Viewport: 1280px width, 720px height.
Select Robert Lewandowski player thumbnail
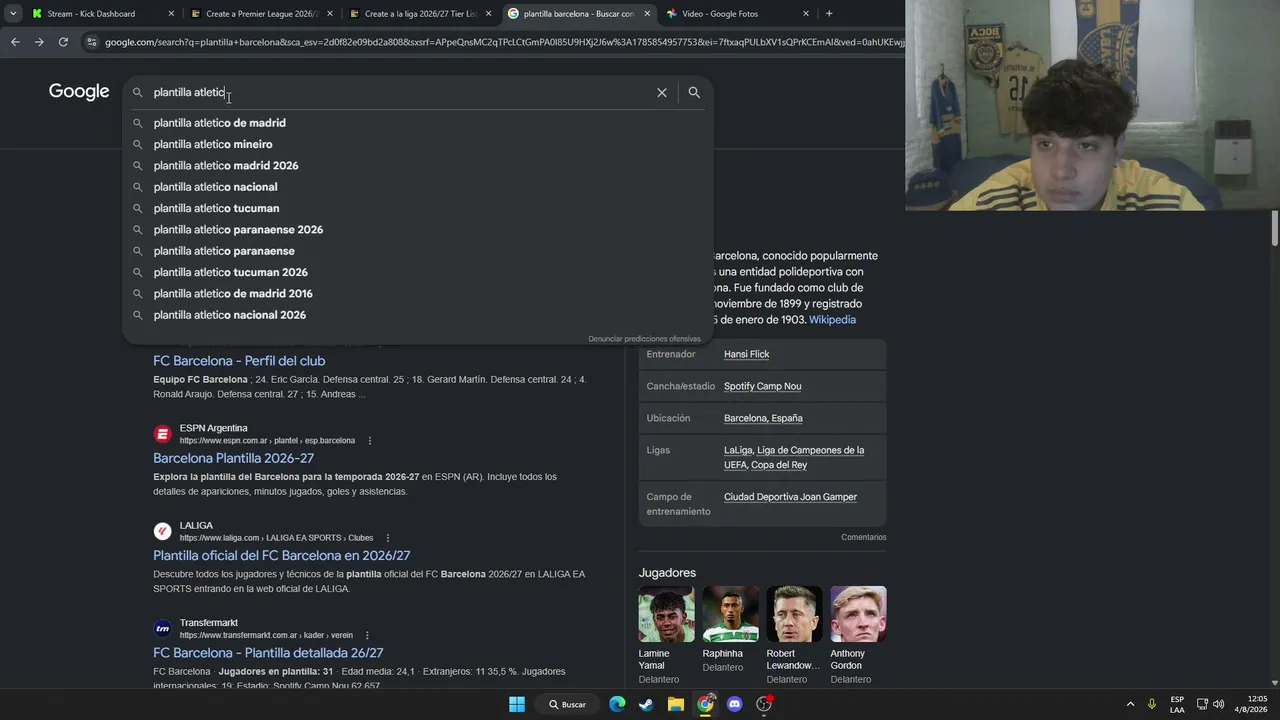point(795,614)
